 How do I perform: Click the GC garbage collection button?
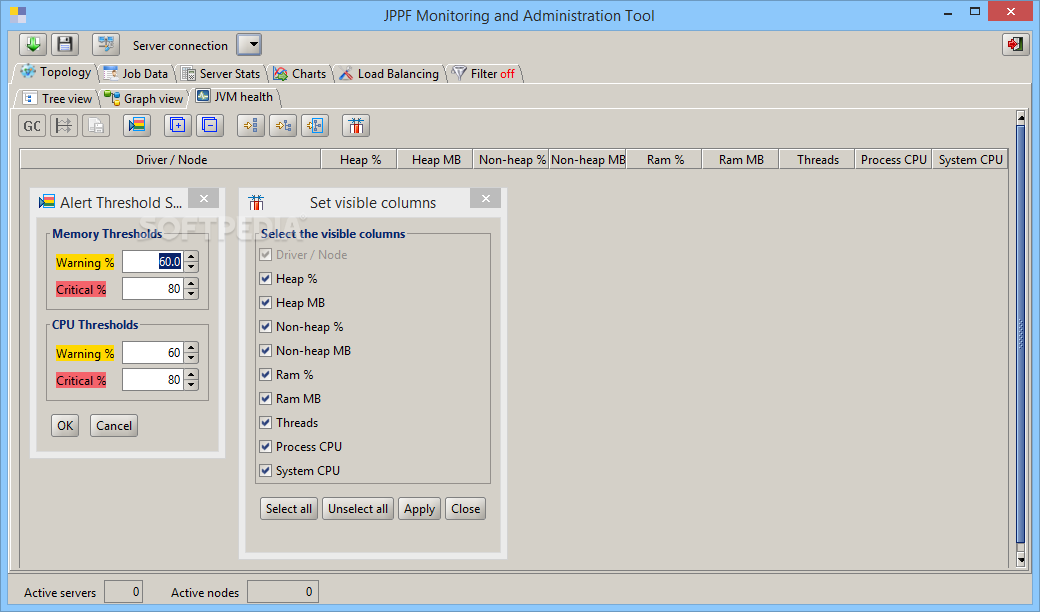point(32,125)
